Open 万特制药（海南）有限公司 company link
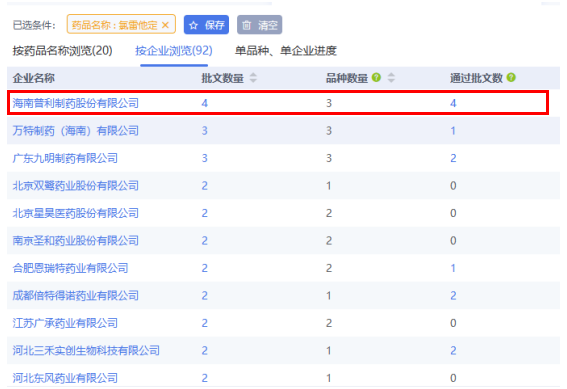The height and width of the screenshot is (389, 567). pos(76,131)
